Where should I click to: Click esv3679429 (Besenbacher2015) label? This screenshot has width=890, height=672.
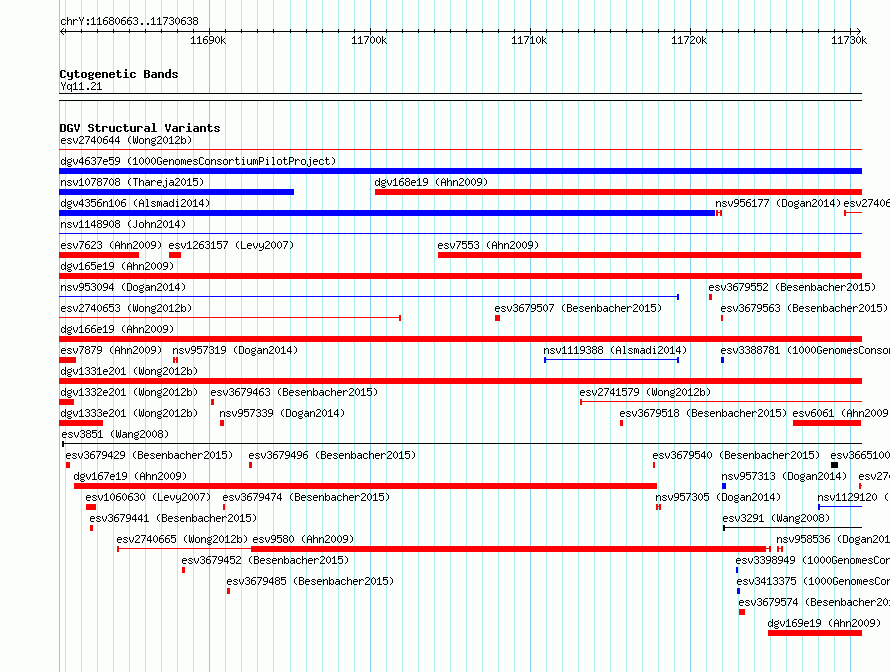(x=149, y=455)
